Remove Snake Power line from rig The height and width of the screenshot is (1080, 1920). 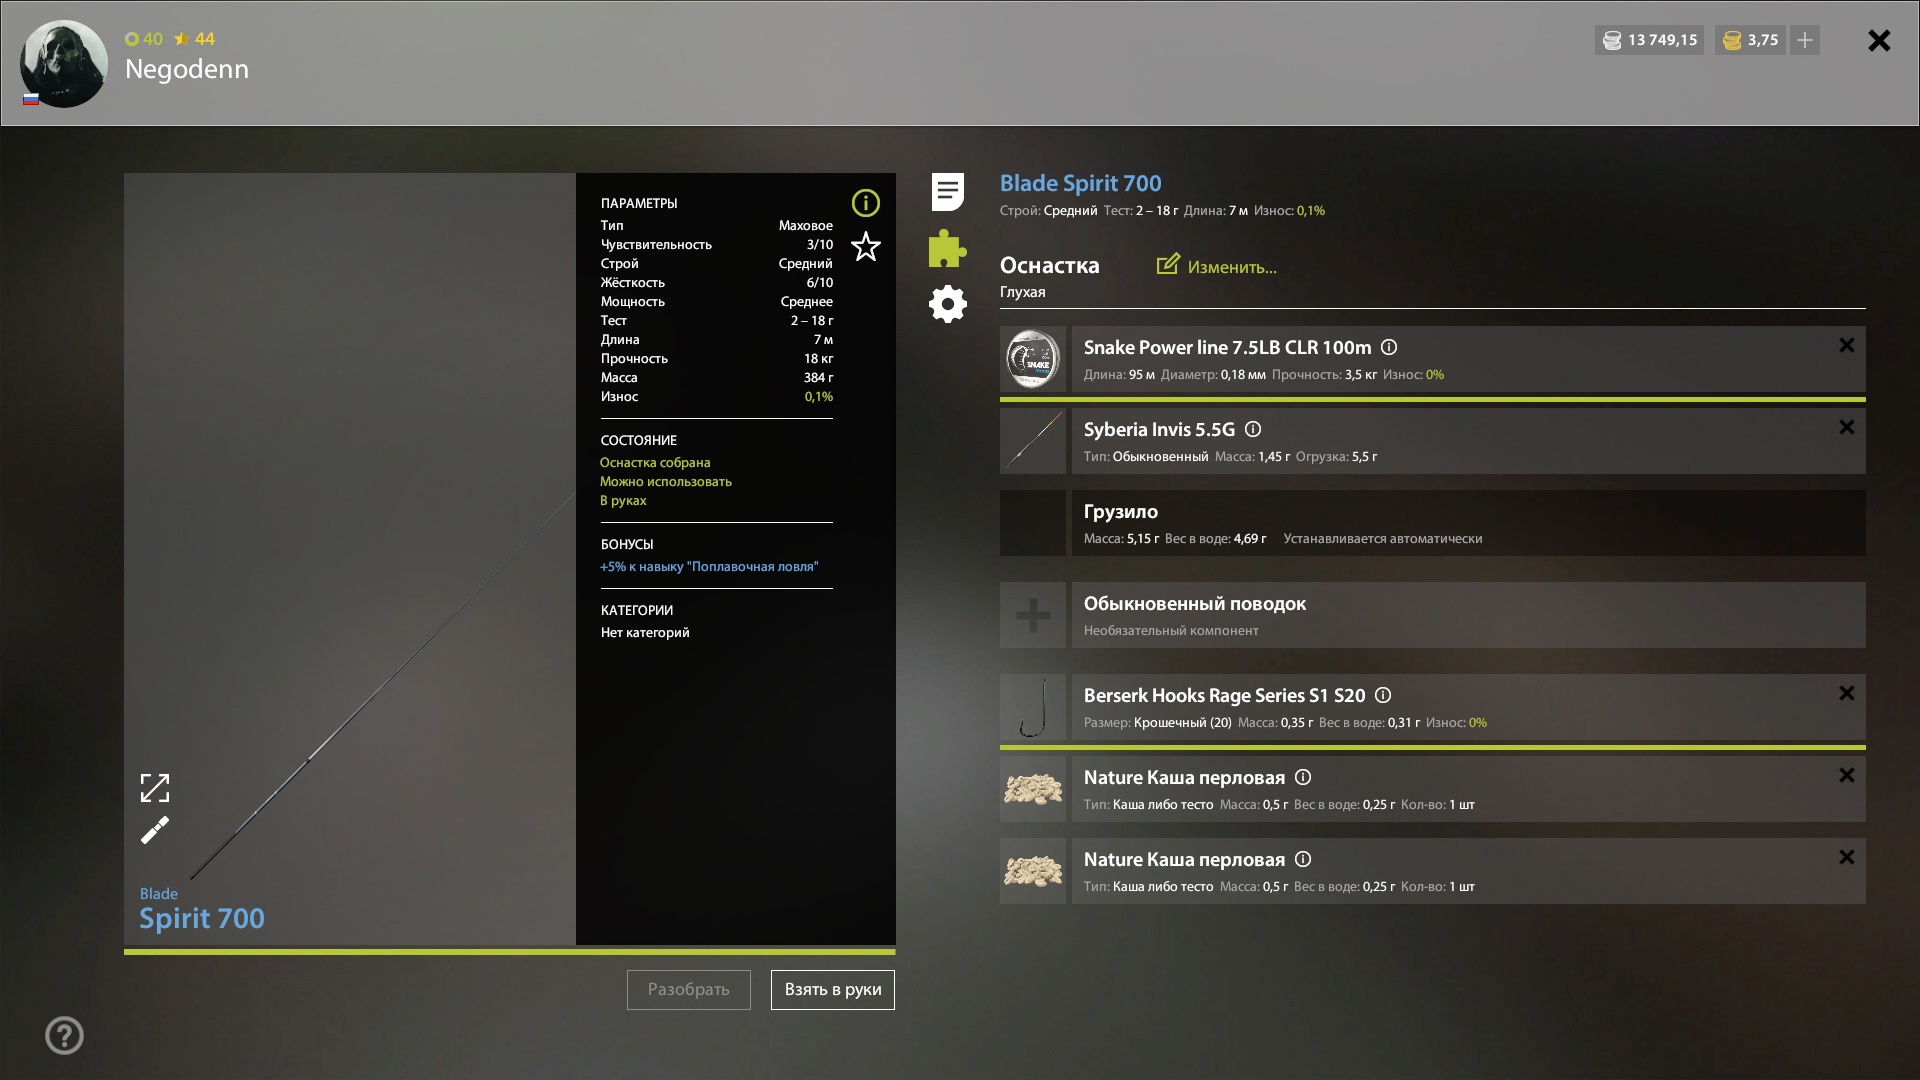click(x=1846, y=345)
